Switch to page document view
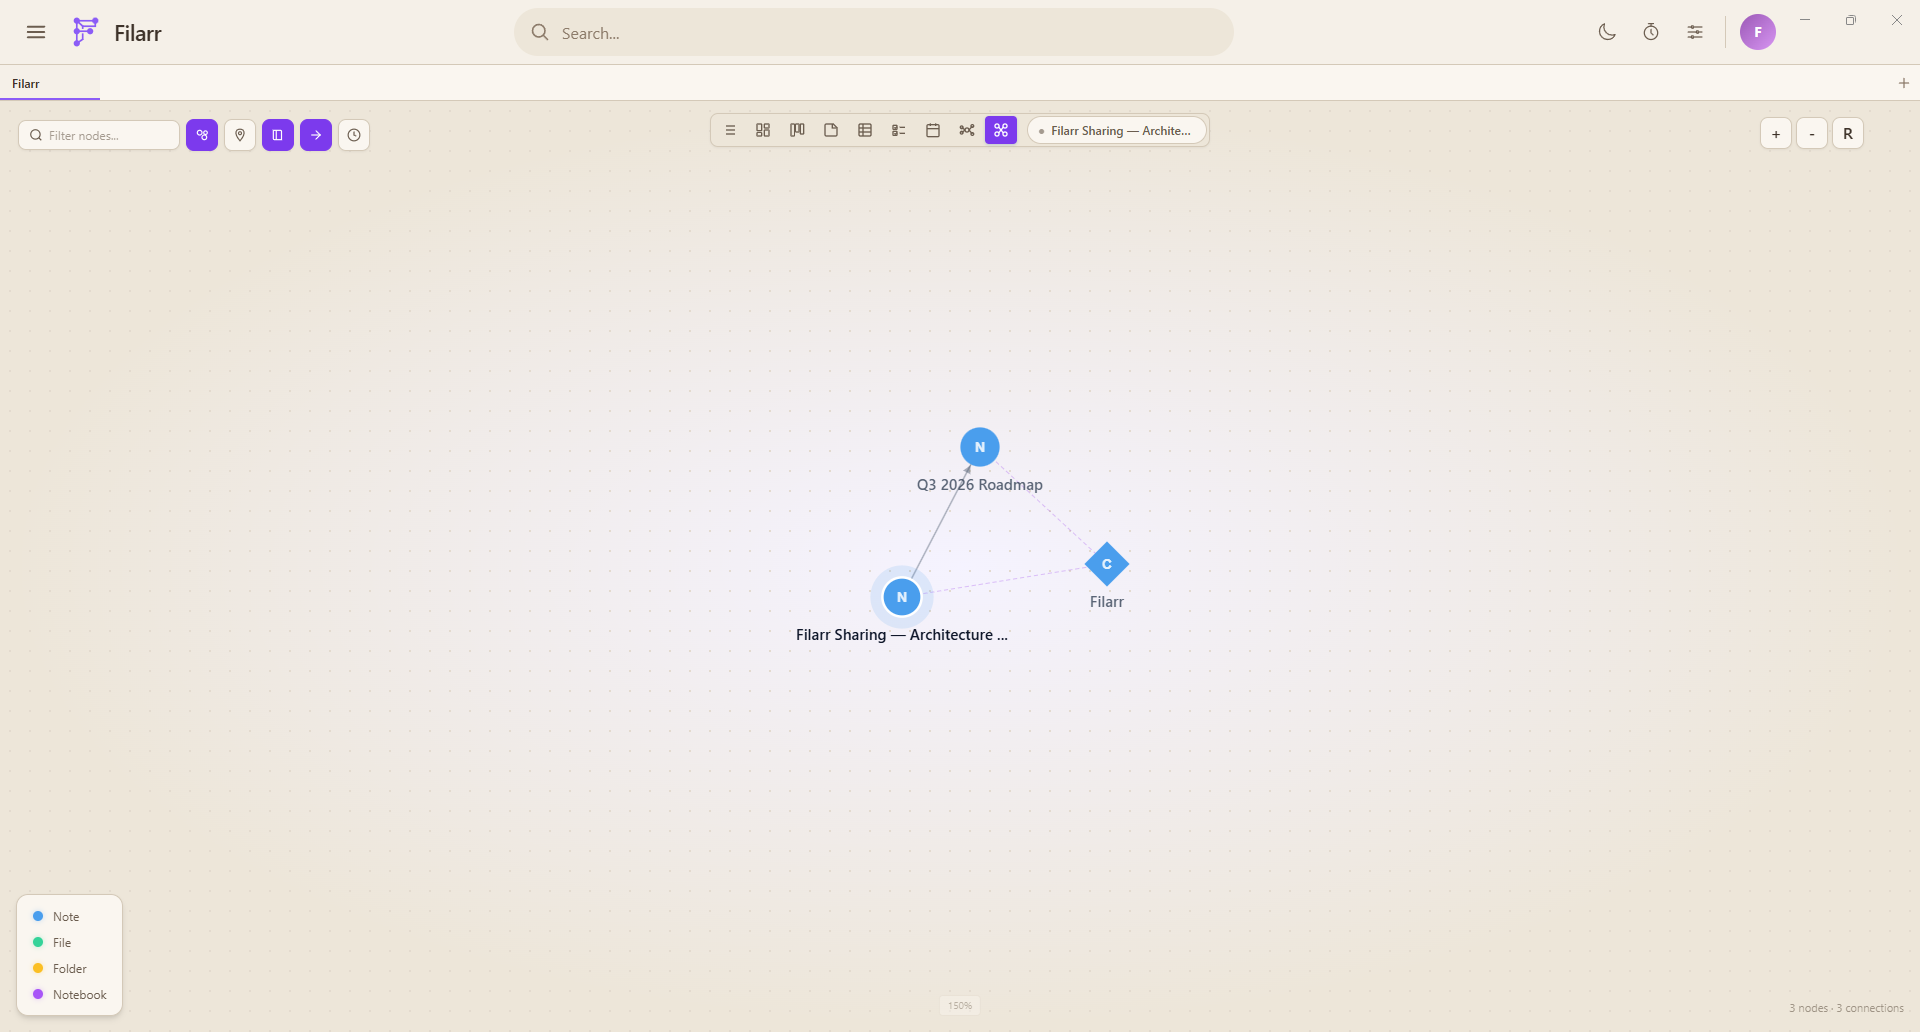 pyautogui.click(x=831, y=130)
